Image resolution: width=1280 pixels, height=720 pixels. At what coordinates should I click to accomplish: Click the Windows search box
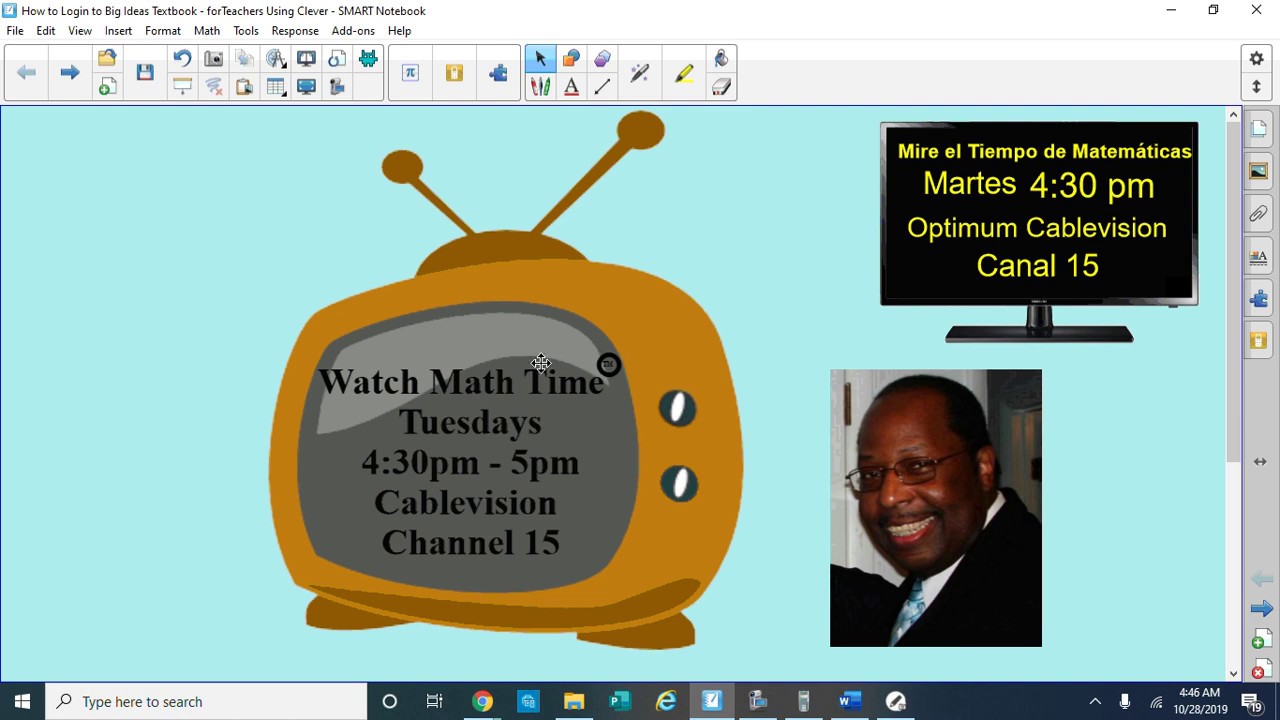point(207,701)
